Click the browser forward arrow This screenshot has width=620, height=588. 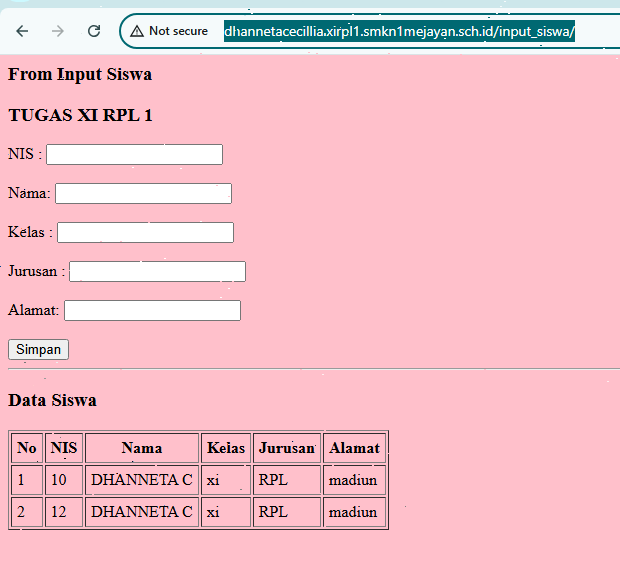[x=58, y=31]
